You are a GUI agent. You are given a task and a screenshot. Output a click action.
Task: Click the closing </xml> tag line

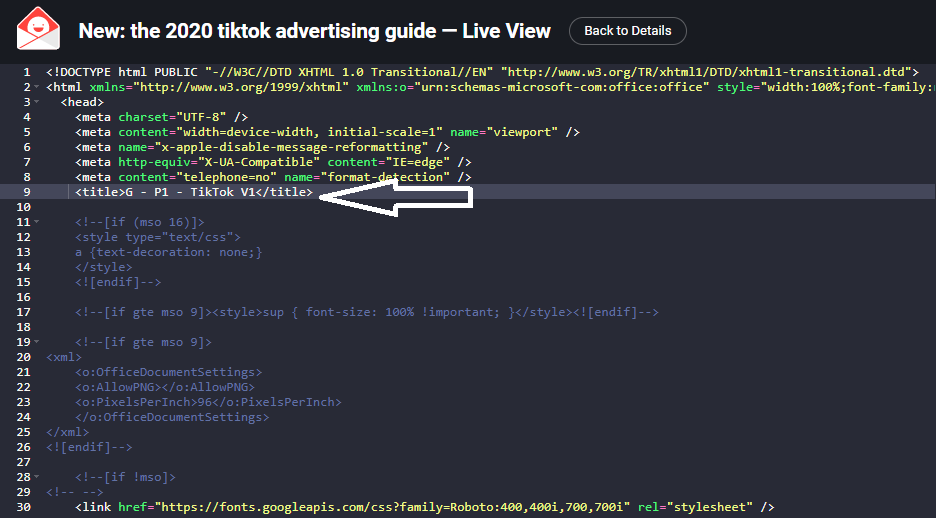pyautogui.click(x=67, y=432)
